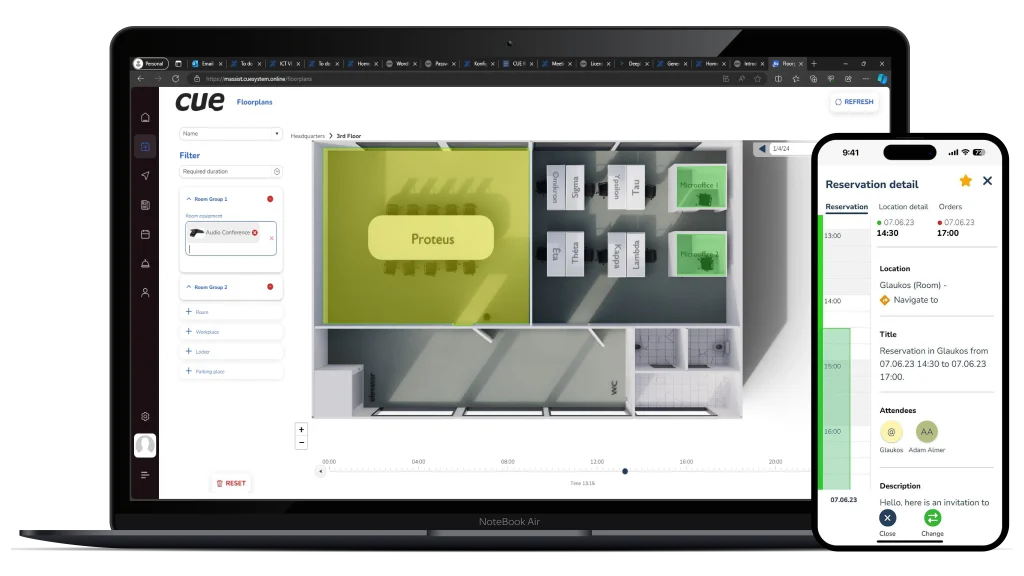Zoom in on floorplan with plus button
The image size is (1024, 576).
[301, 429]
